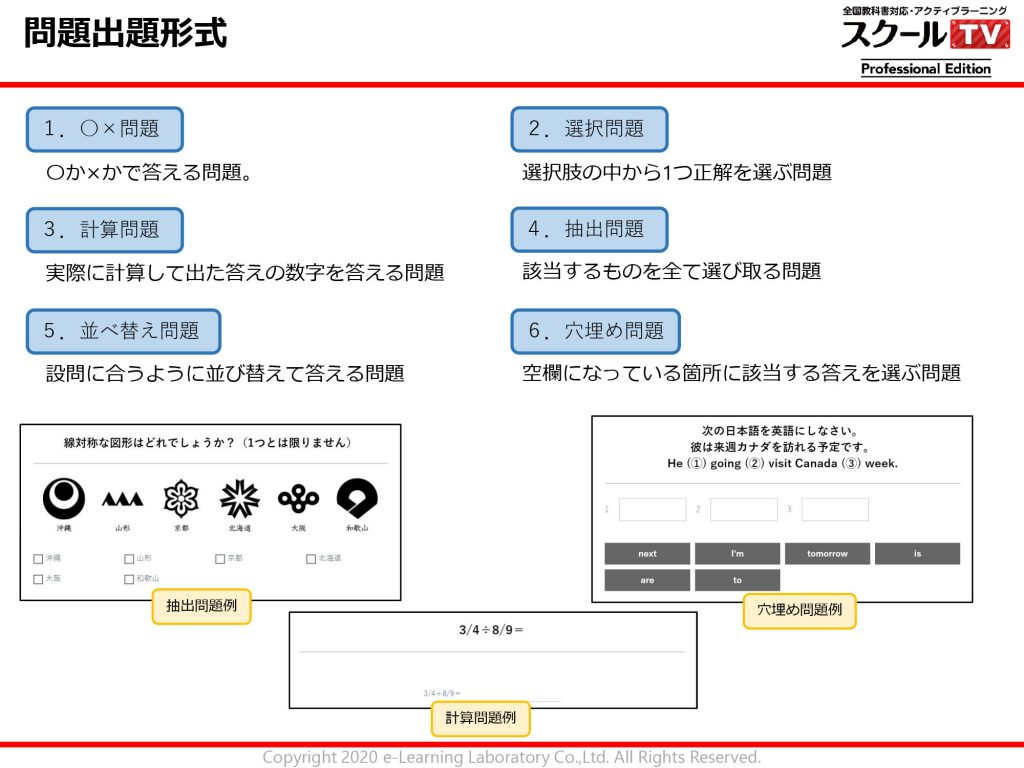
Task: Click the 1. ○×問題 label box
Action: click(104, 129)
